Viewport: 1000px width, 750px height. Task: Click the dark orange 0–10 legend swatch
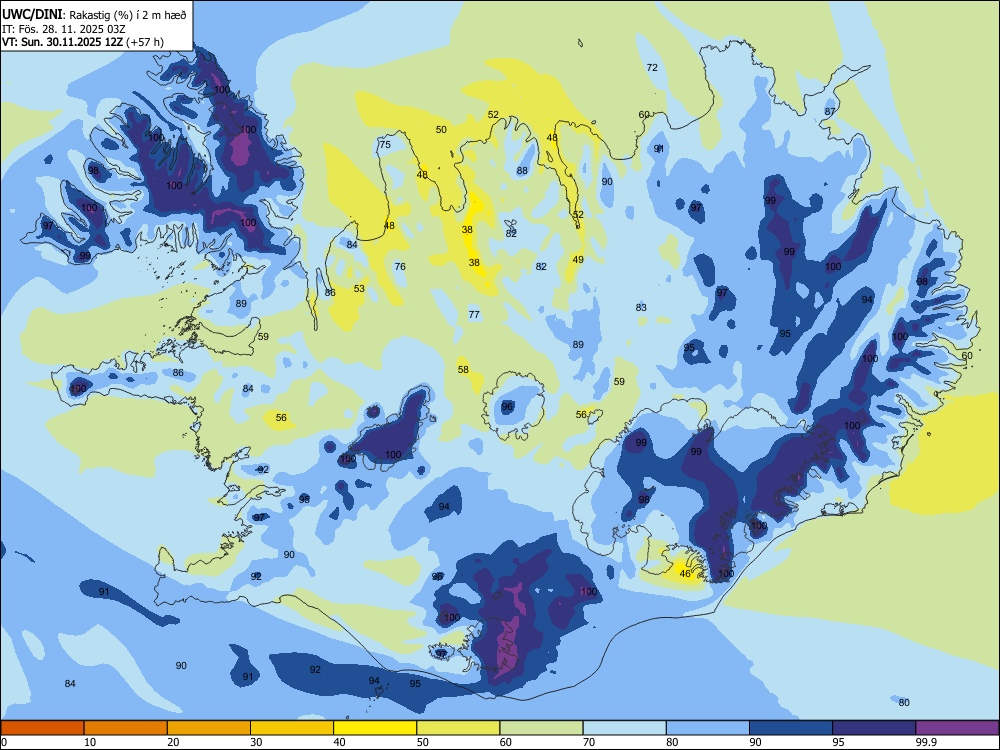(42, 728)
